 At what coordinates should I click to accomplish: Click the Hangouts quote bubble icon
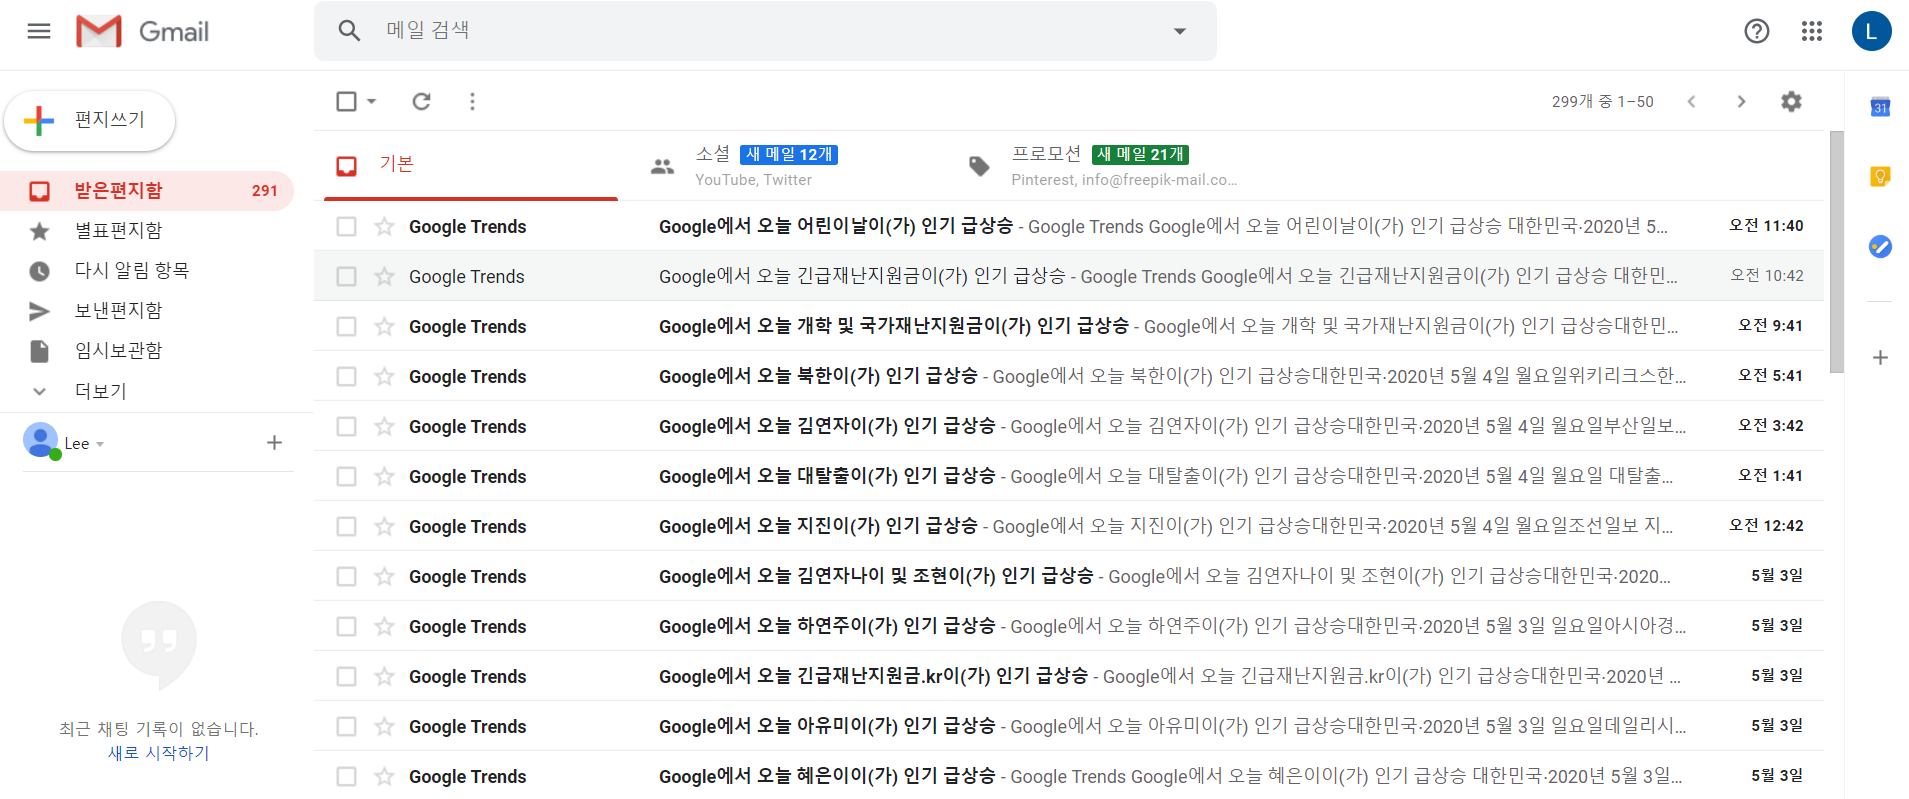tap(159, 644)
